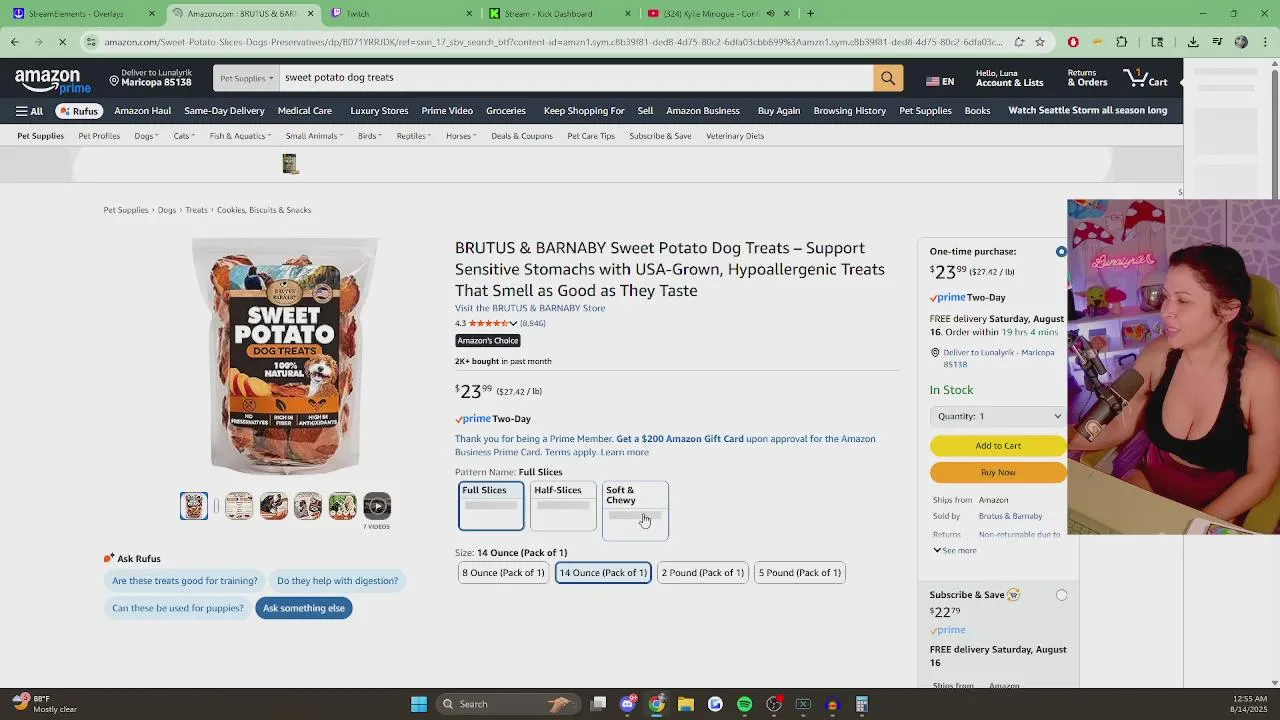Viewport: 1280px width, 720px height.
Task: Open OBS Studio from the taskbar
Action: tap(773, 704)
